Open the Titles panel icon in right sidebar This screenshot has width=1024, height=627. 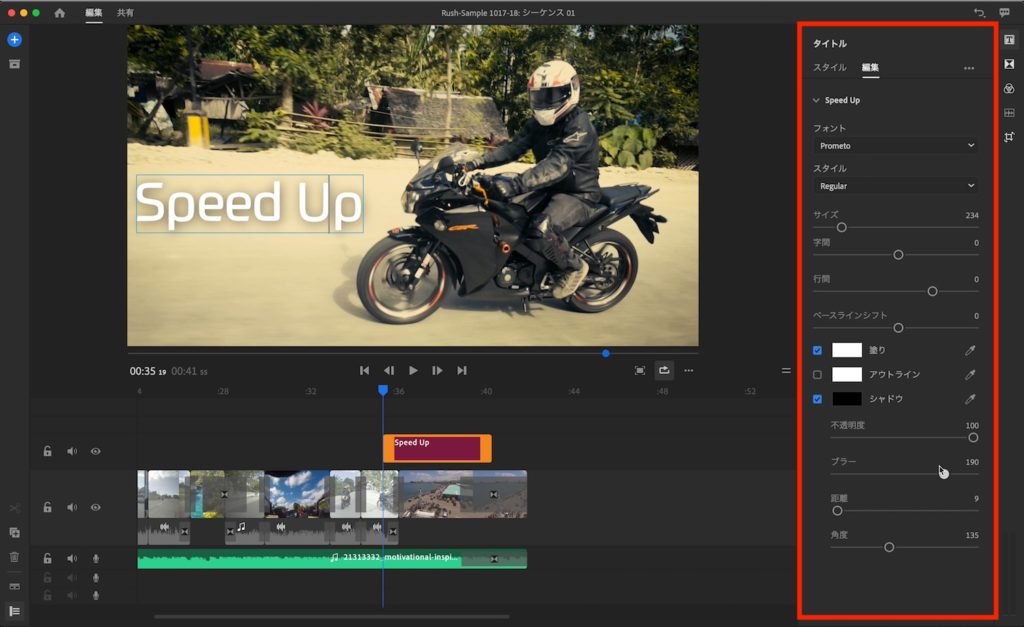[1009, 40]
